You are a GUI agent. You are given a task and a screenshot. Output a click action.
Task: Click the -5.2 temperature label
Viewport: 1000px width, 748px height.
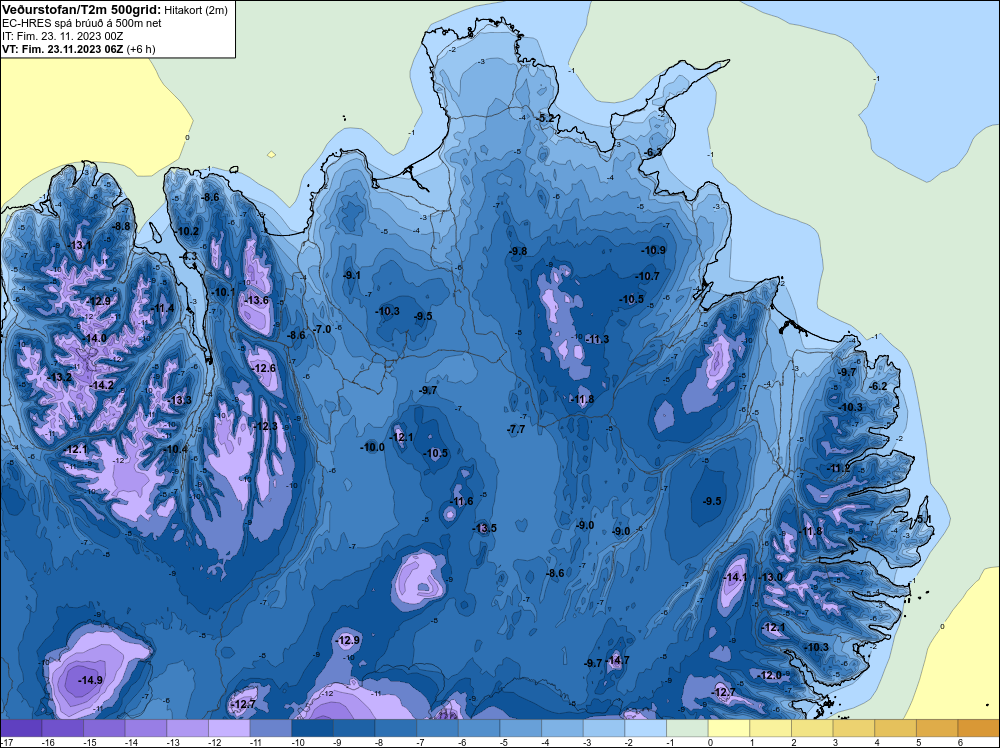pyautogui.click(x=547, y=119)
